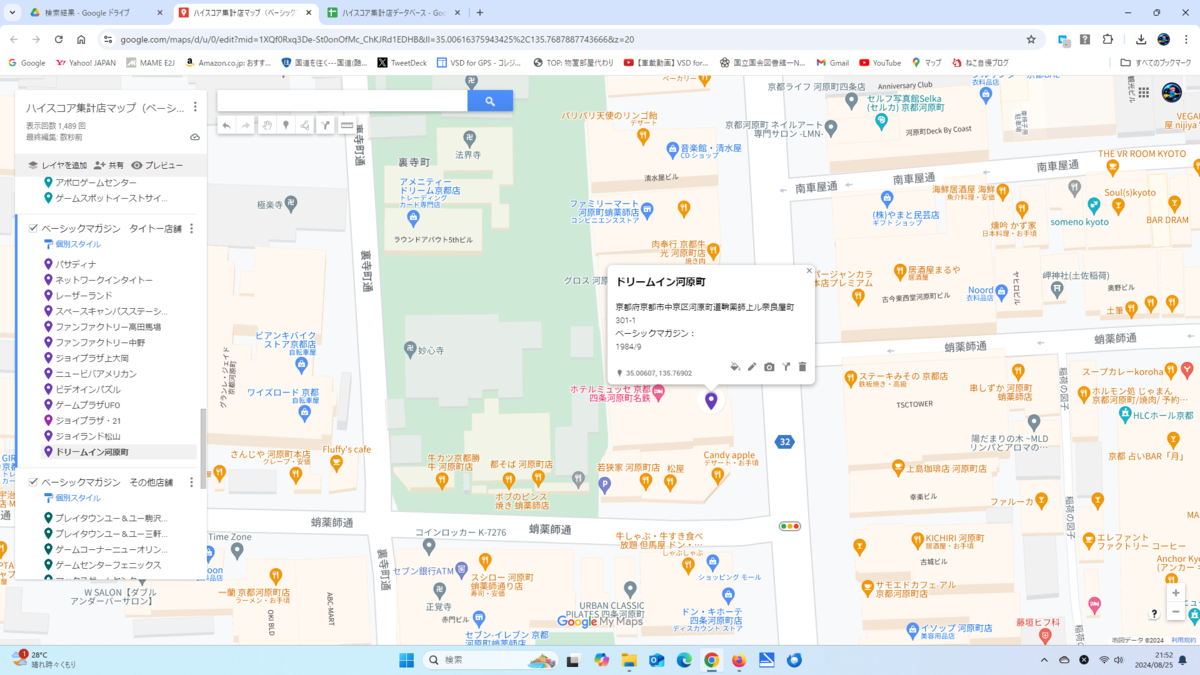Select the measure distance ruler tool
This screenshot has height=675, width=1200.
point(347,125)
